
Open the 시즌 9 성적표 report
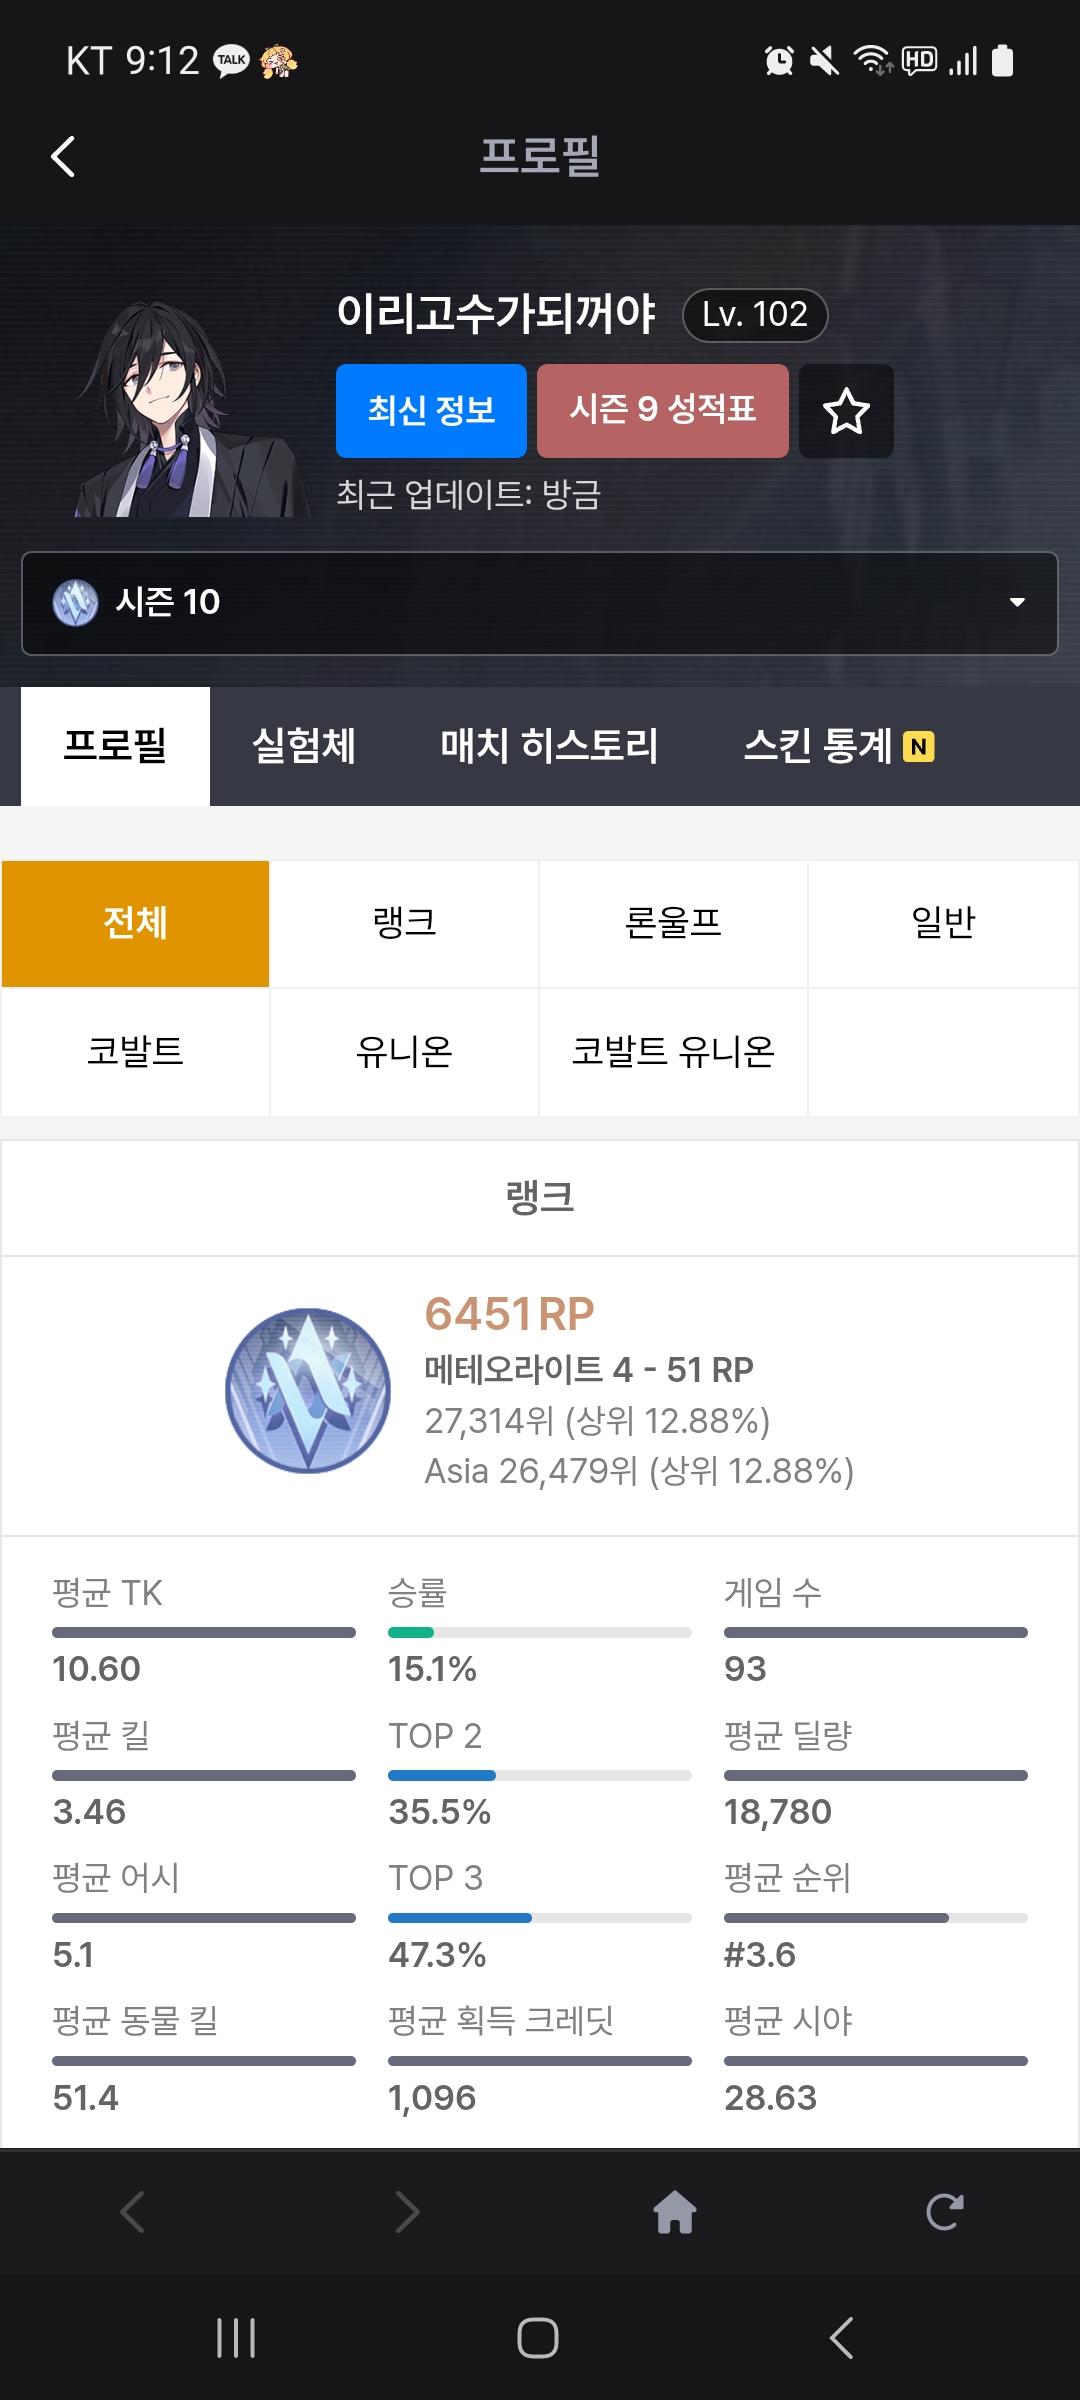click(662, 411)
